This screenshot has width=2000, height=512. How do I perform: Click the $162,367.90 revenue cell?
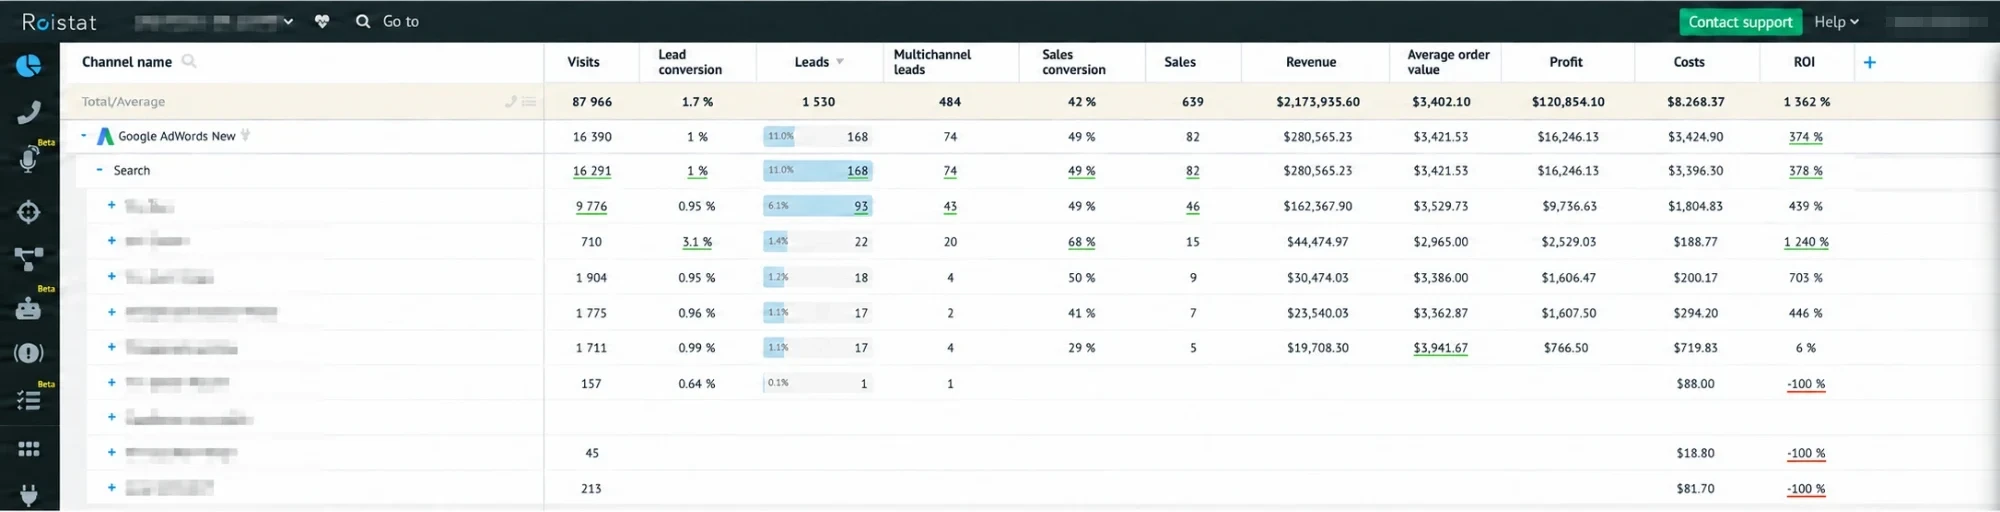[1319, 206]
